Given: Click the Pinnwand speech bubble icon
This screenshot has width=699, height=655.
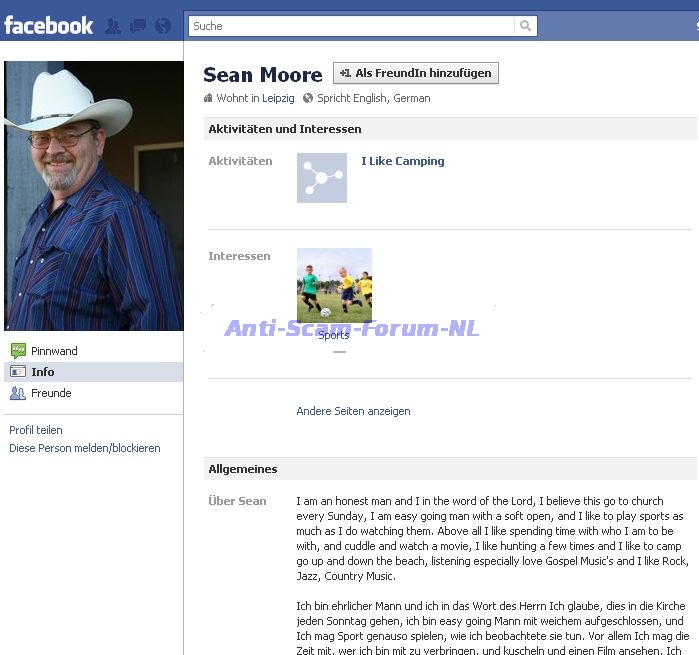Looking at the screenshot, I should pos(18,351).
